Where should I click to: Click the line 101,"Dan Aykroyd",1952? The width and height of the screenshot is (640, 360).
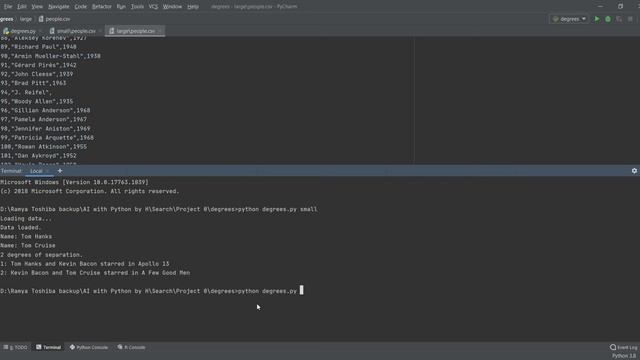click(38, 156)
